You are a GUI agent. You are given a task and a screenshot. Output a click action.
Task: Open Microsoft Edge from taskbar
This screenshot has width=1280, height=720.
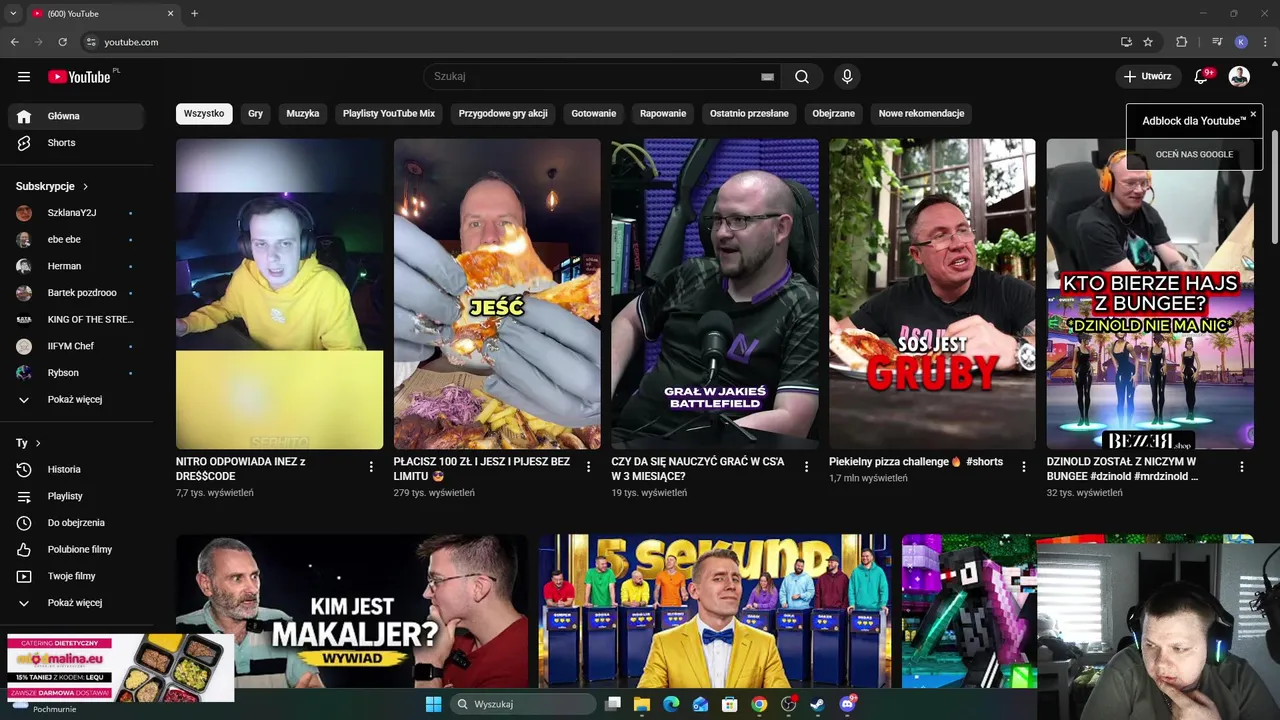671,704
